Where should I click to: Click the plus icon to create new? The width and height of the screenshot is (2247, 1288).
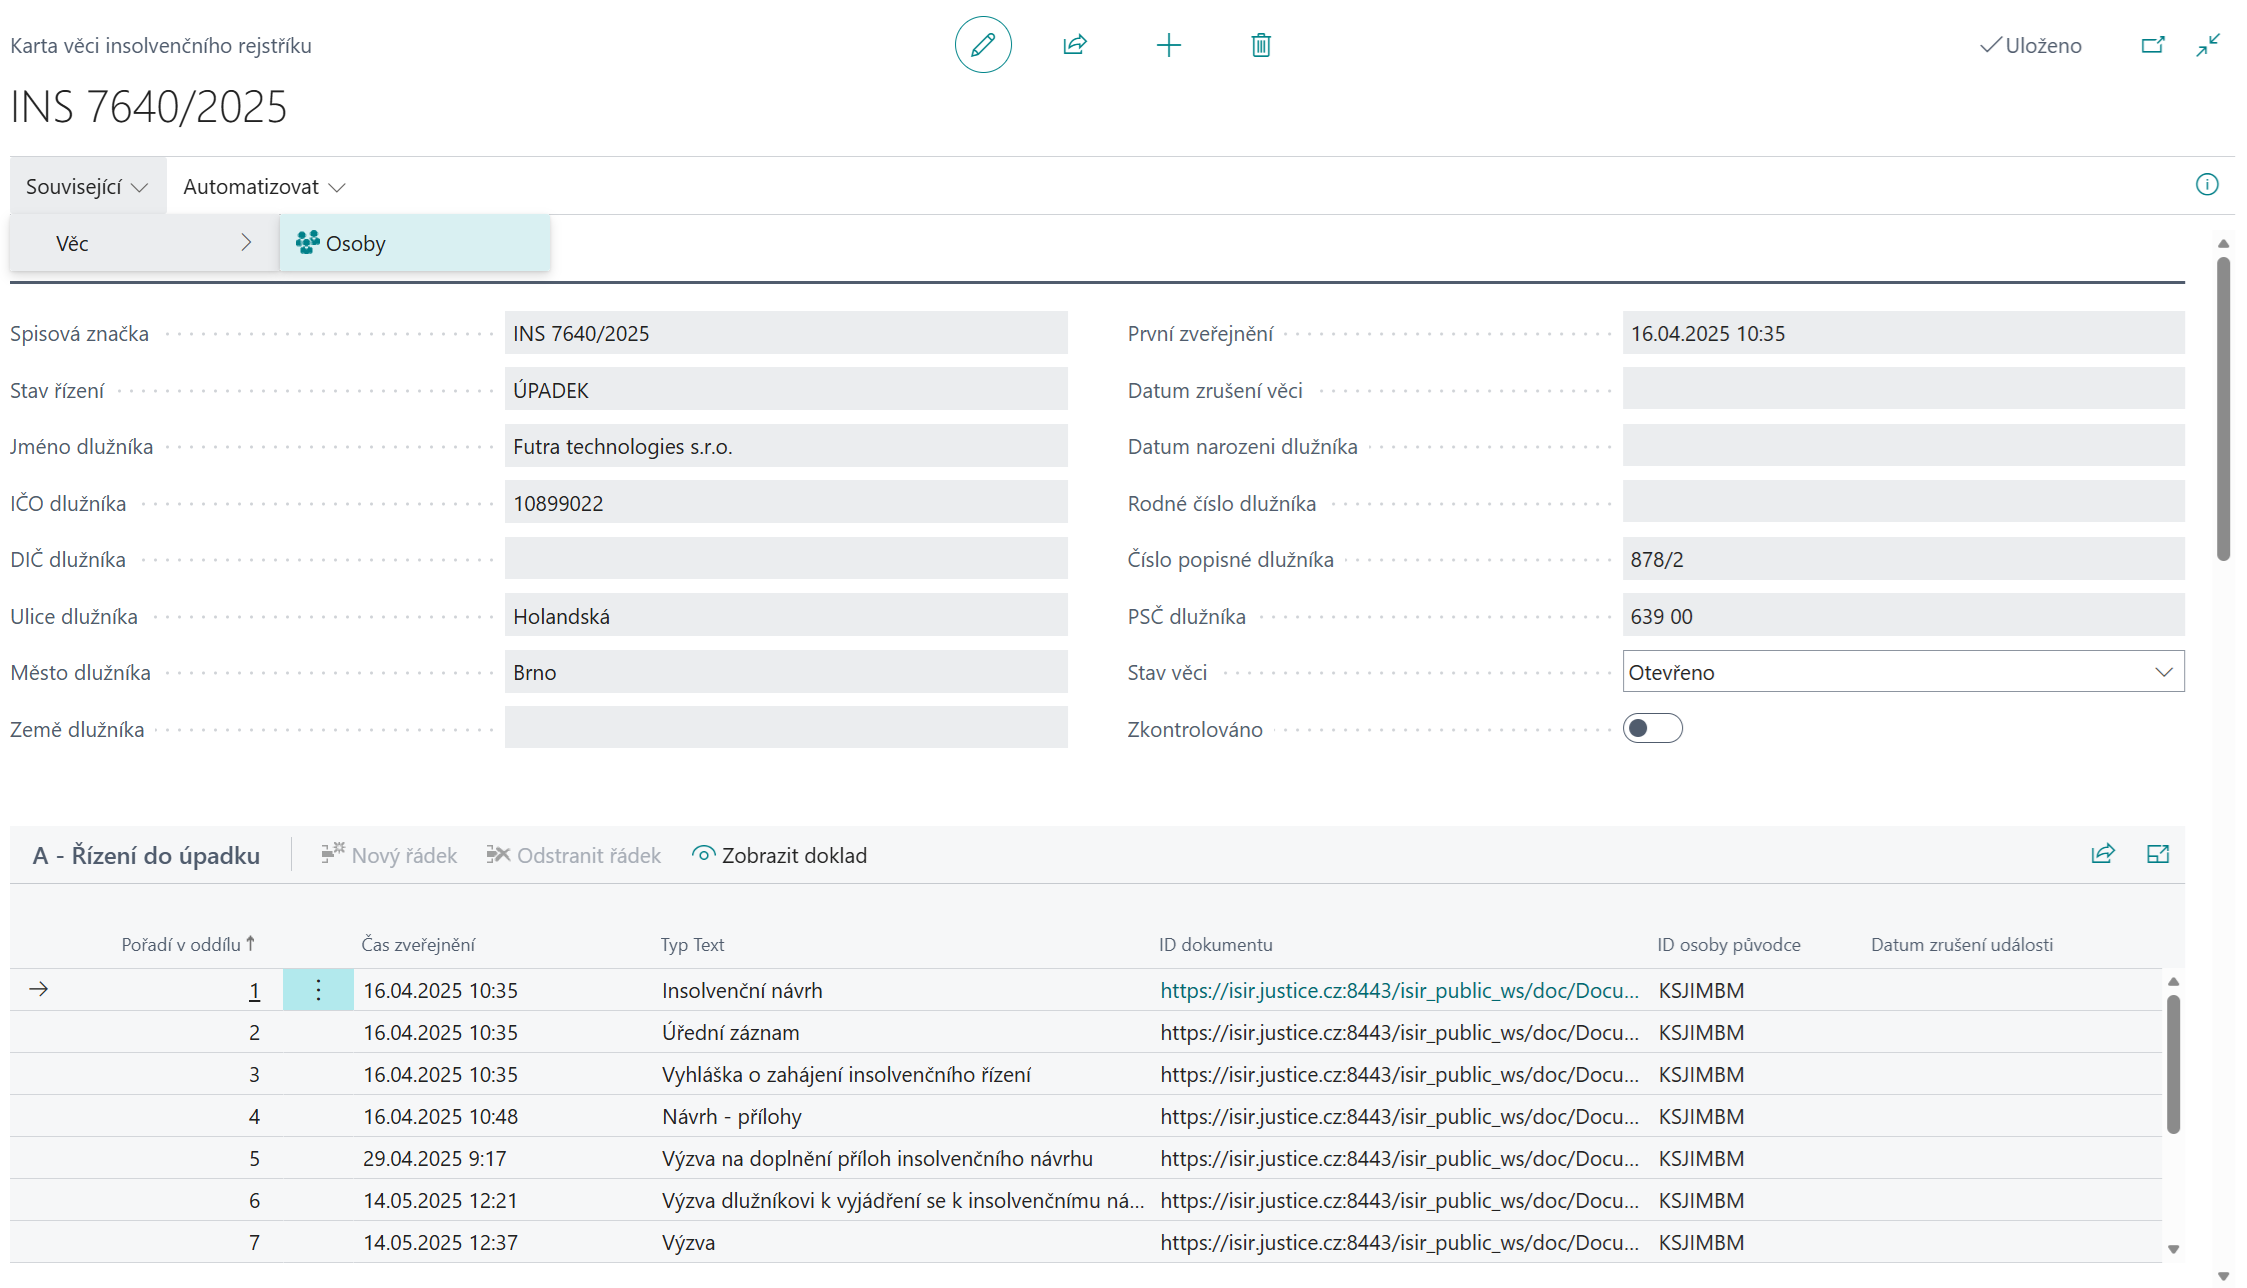[x=1168, y=45]
